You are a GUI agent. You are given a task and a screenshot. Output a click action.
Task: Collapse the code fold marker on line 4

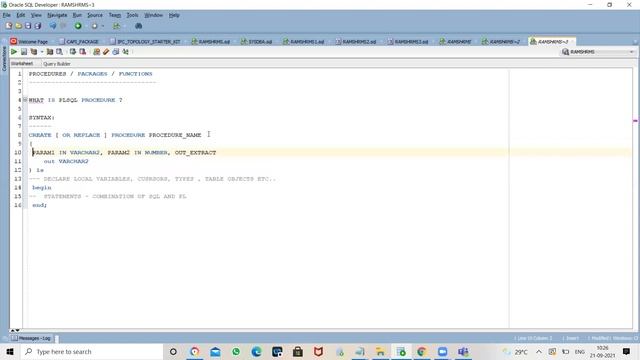pos(25,100)
